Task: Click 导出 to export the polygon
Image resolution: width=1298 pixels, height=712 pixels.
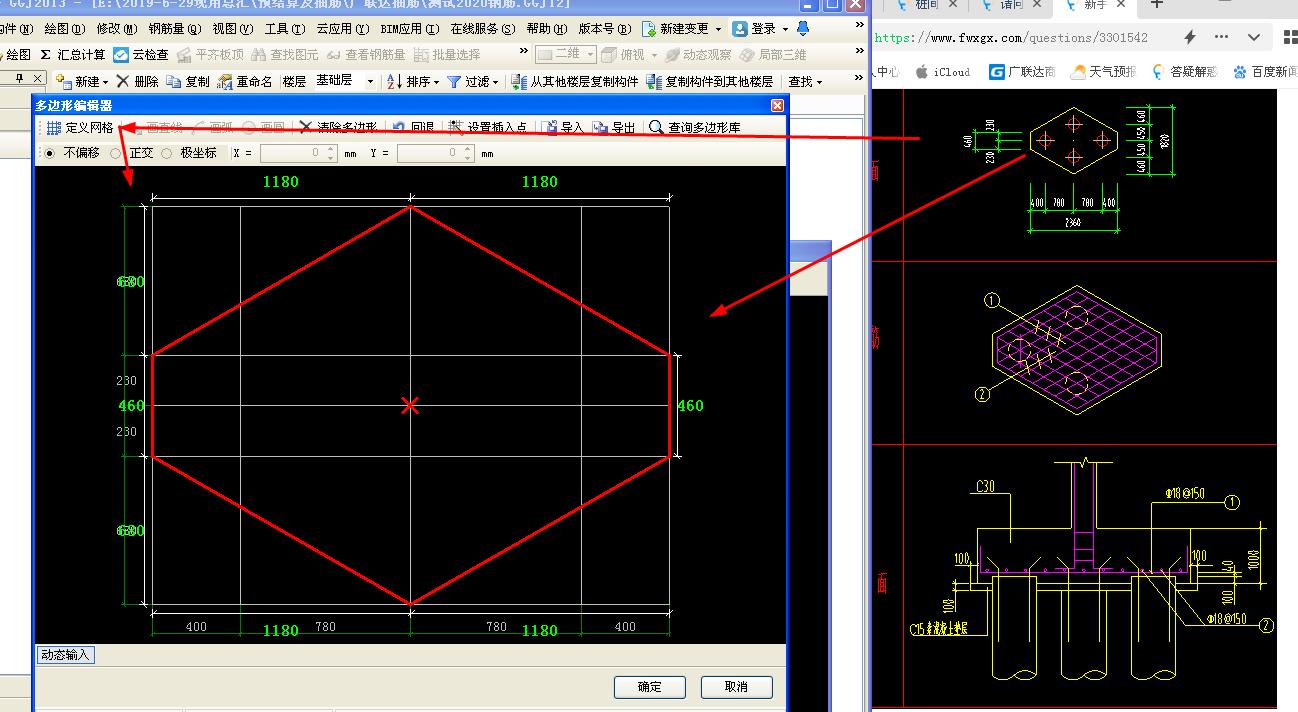Action: tap(614, 128)
